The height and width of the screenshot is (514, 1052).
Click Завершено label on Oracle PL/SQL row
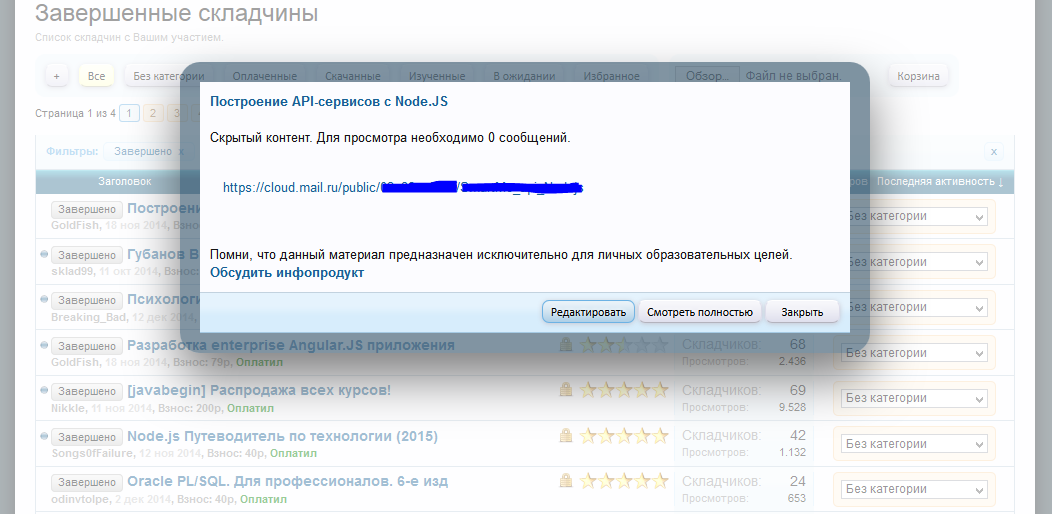click(x=87, y=482)
